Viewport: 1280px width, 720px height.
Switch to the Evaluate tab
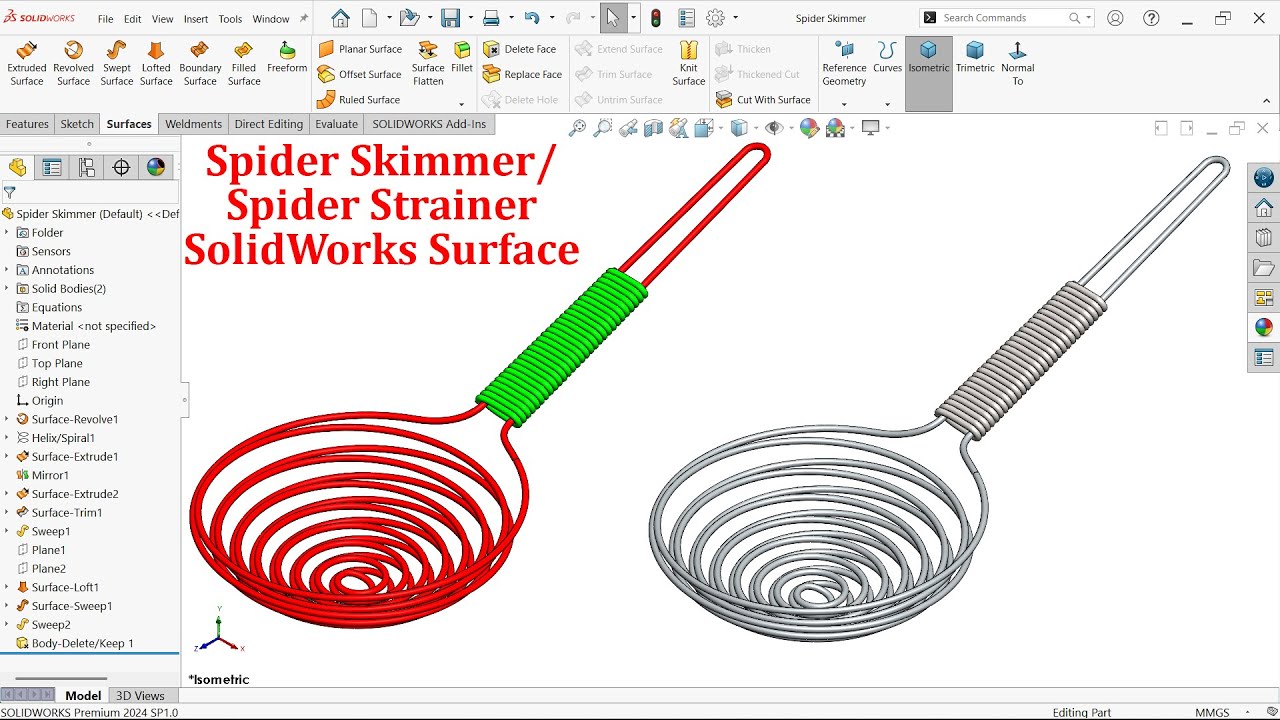(336, 124)
